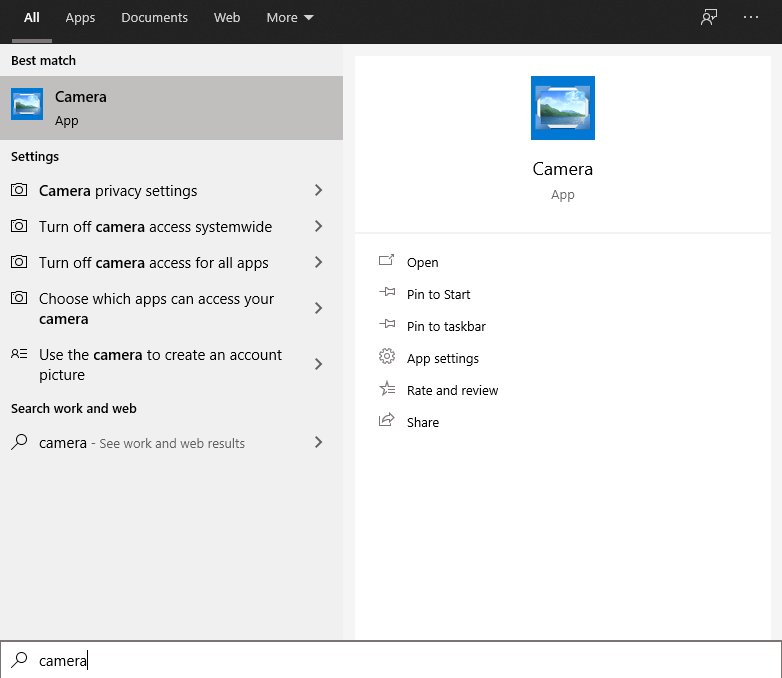Click the star icon next to Rate and review
This screenshot has width=782, height=678.
tap(387, 388)
